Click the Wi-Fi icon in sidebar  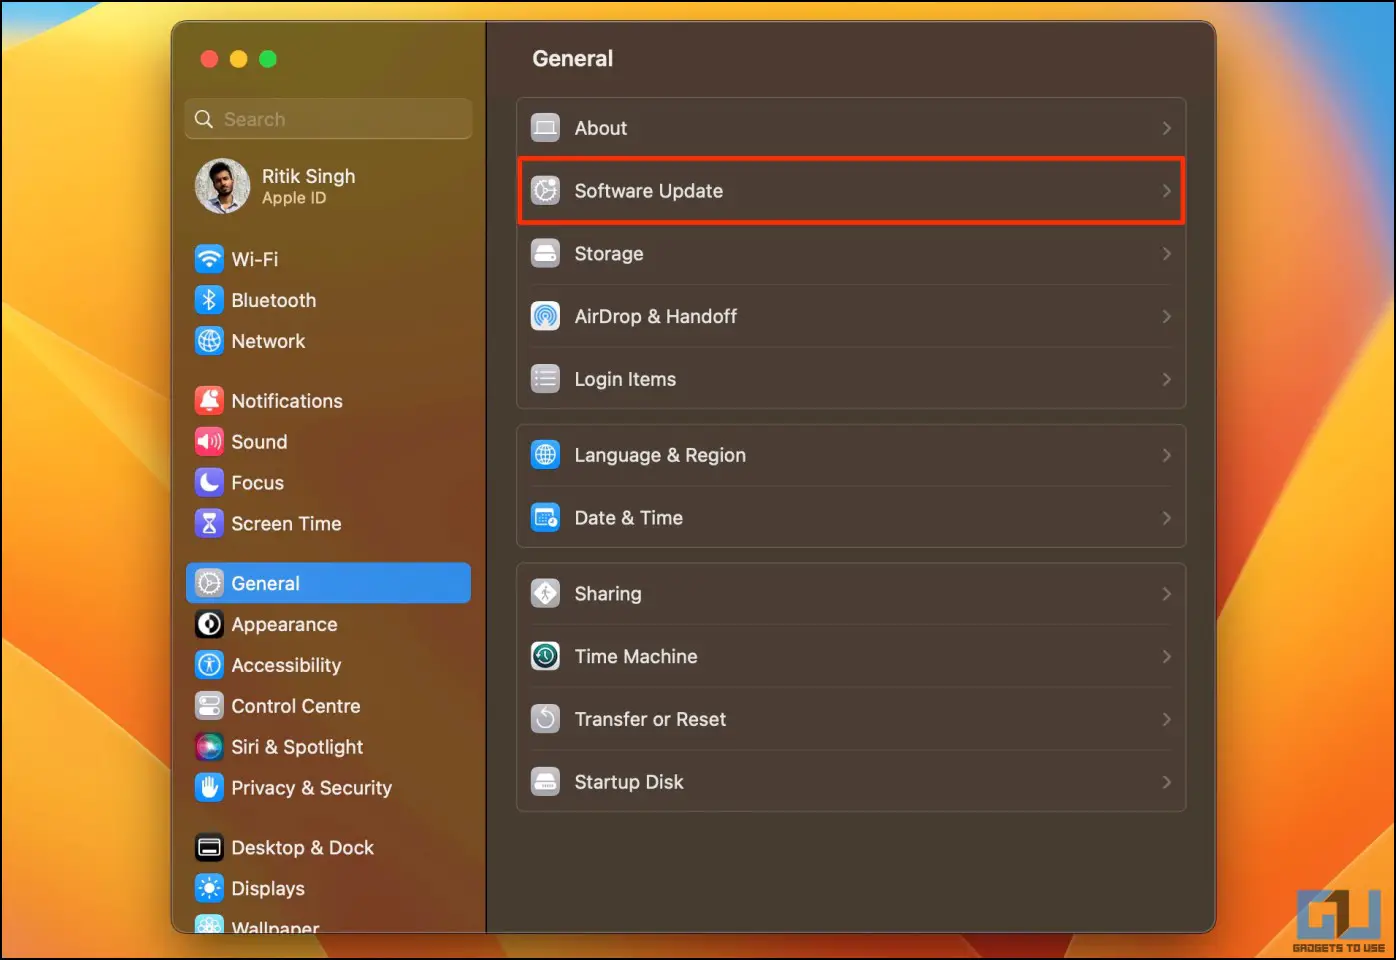(x=209, y=259)
